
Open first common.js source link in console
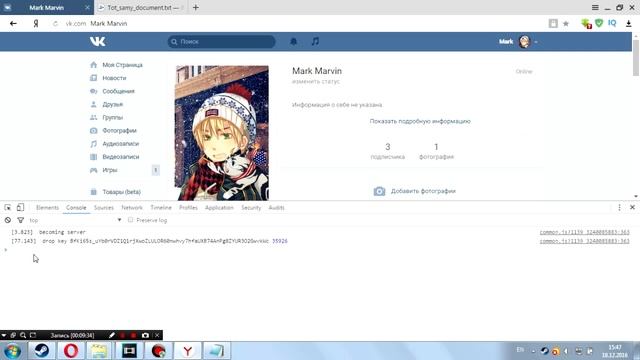pyautogui.click(x=584, y=232)
